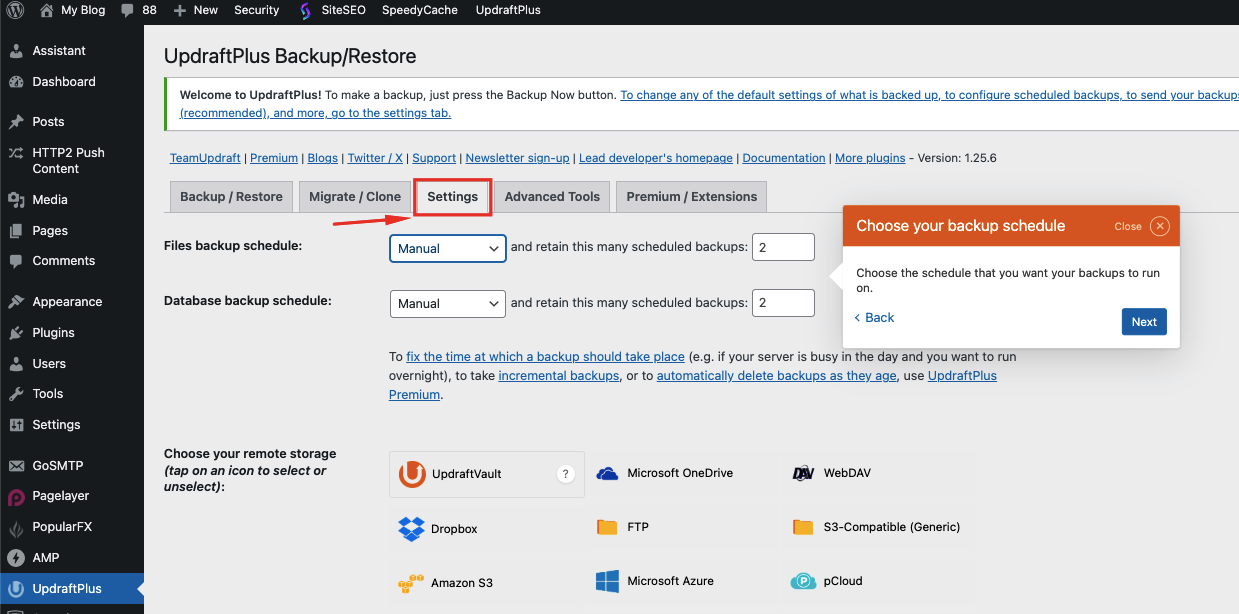Open SiteSEO logo in admin bar

pos(305,10)
